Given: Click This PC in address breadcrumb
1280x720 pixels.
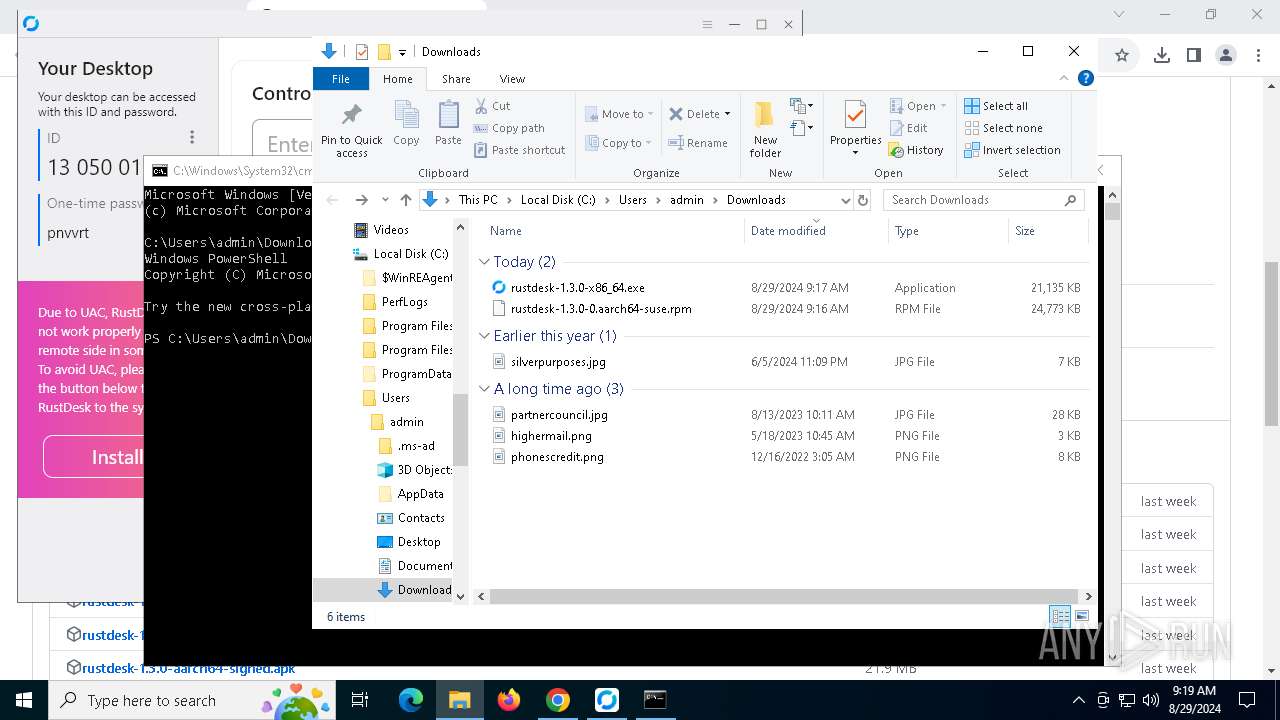Looking at the screenshot, I should click(478, 200).
